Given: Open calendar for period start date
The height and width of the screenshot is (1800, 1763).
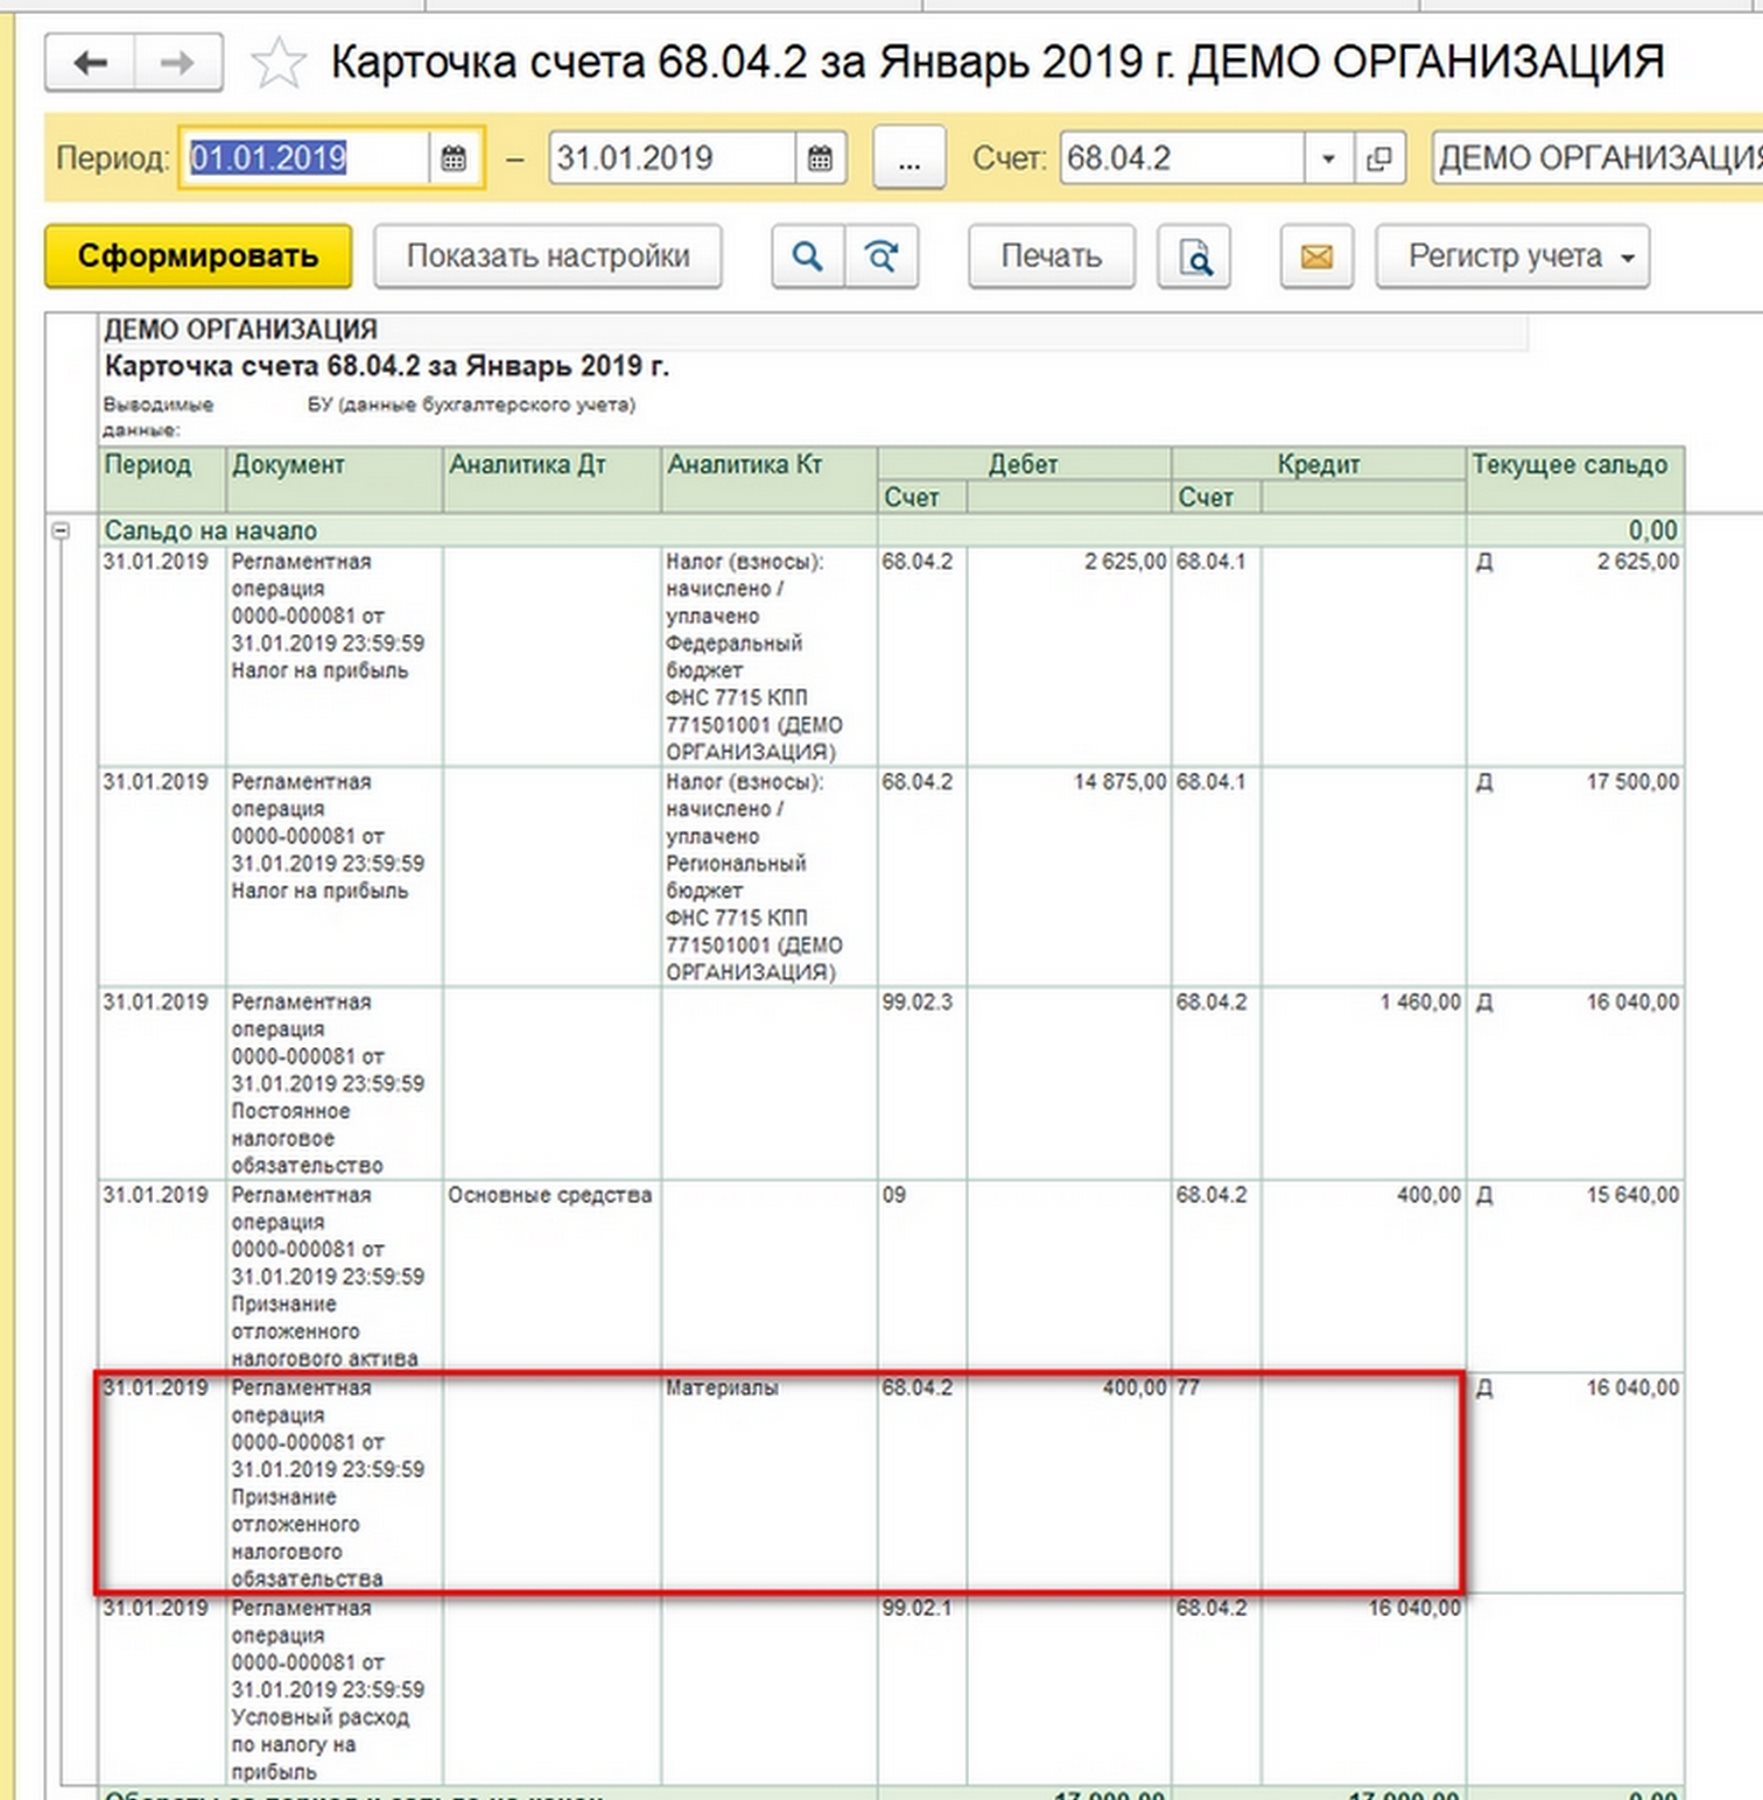Looking at the screenshot, I should [453, 158].
